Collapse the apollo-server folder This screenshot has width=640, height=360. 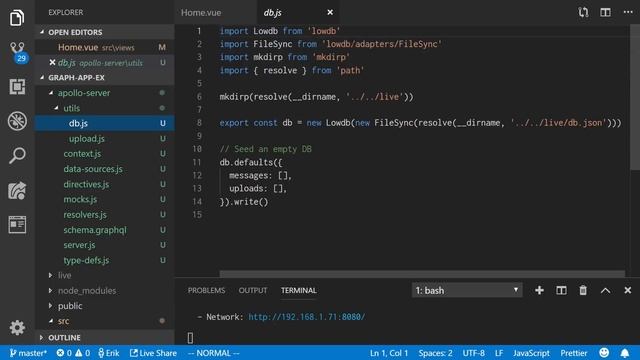(x=51, y=93)
